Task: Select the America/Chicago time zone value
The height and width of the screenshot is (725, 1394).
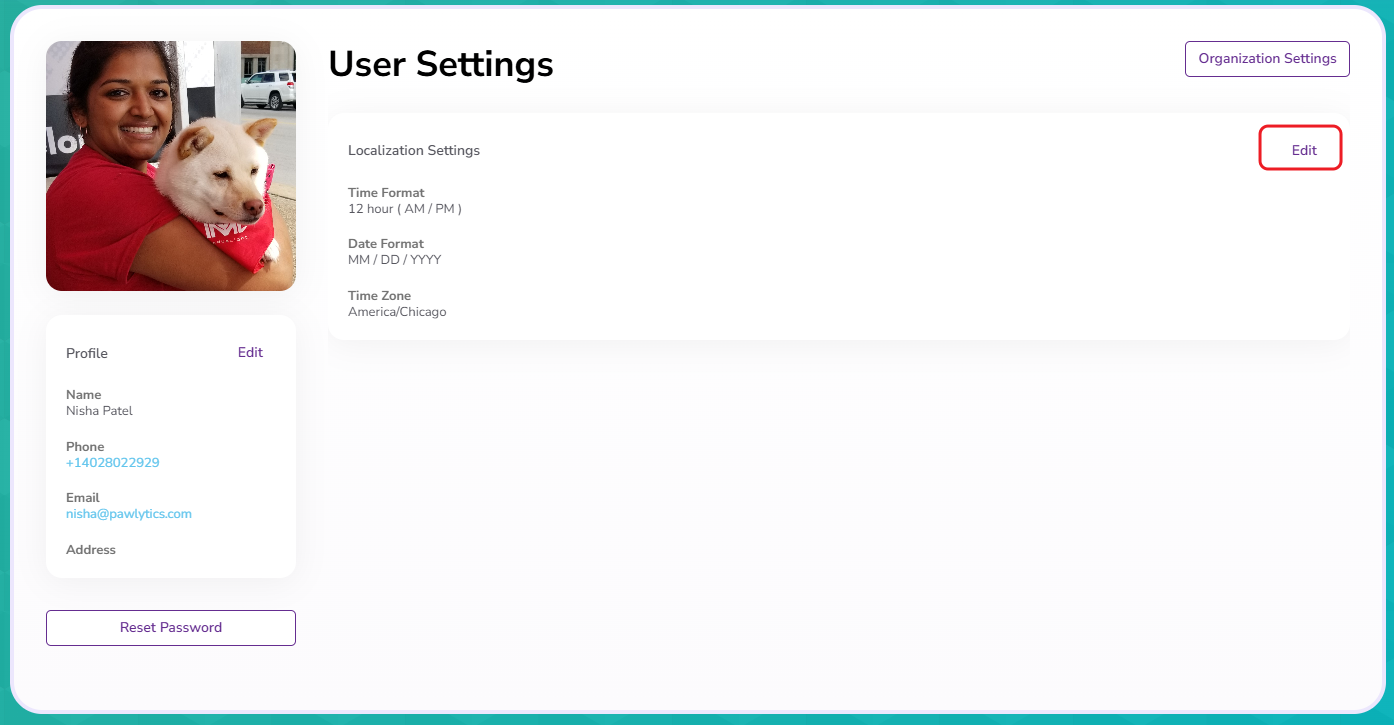Action: (397, 312)
